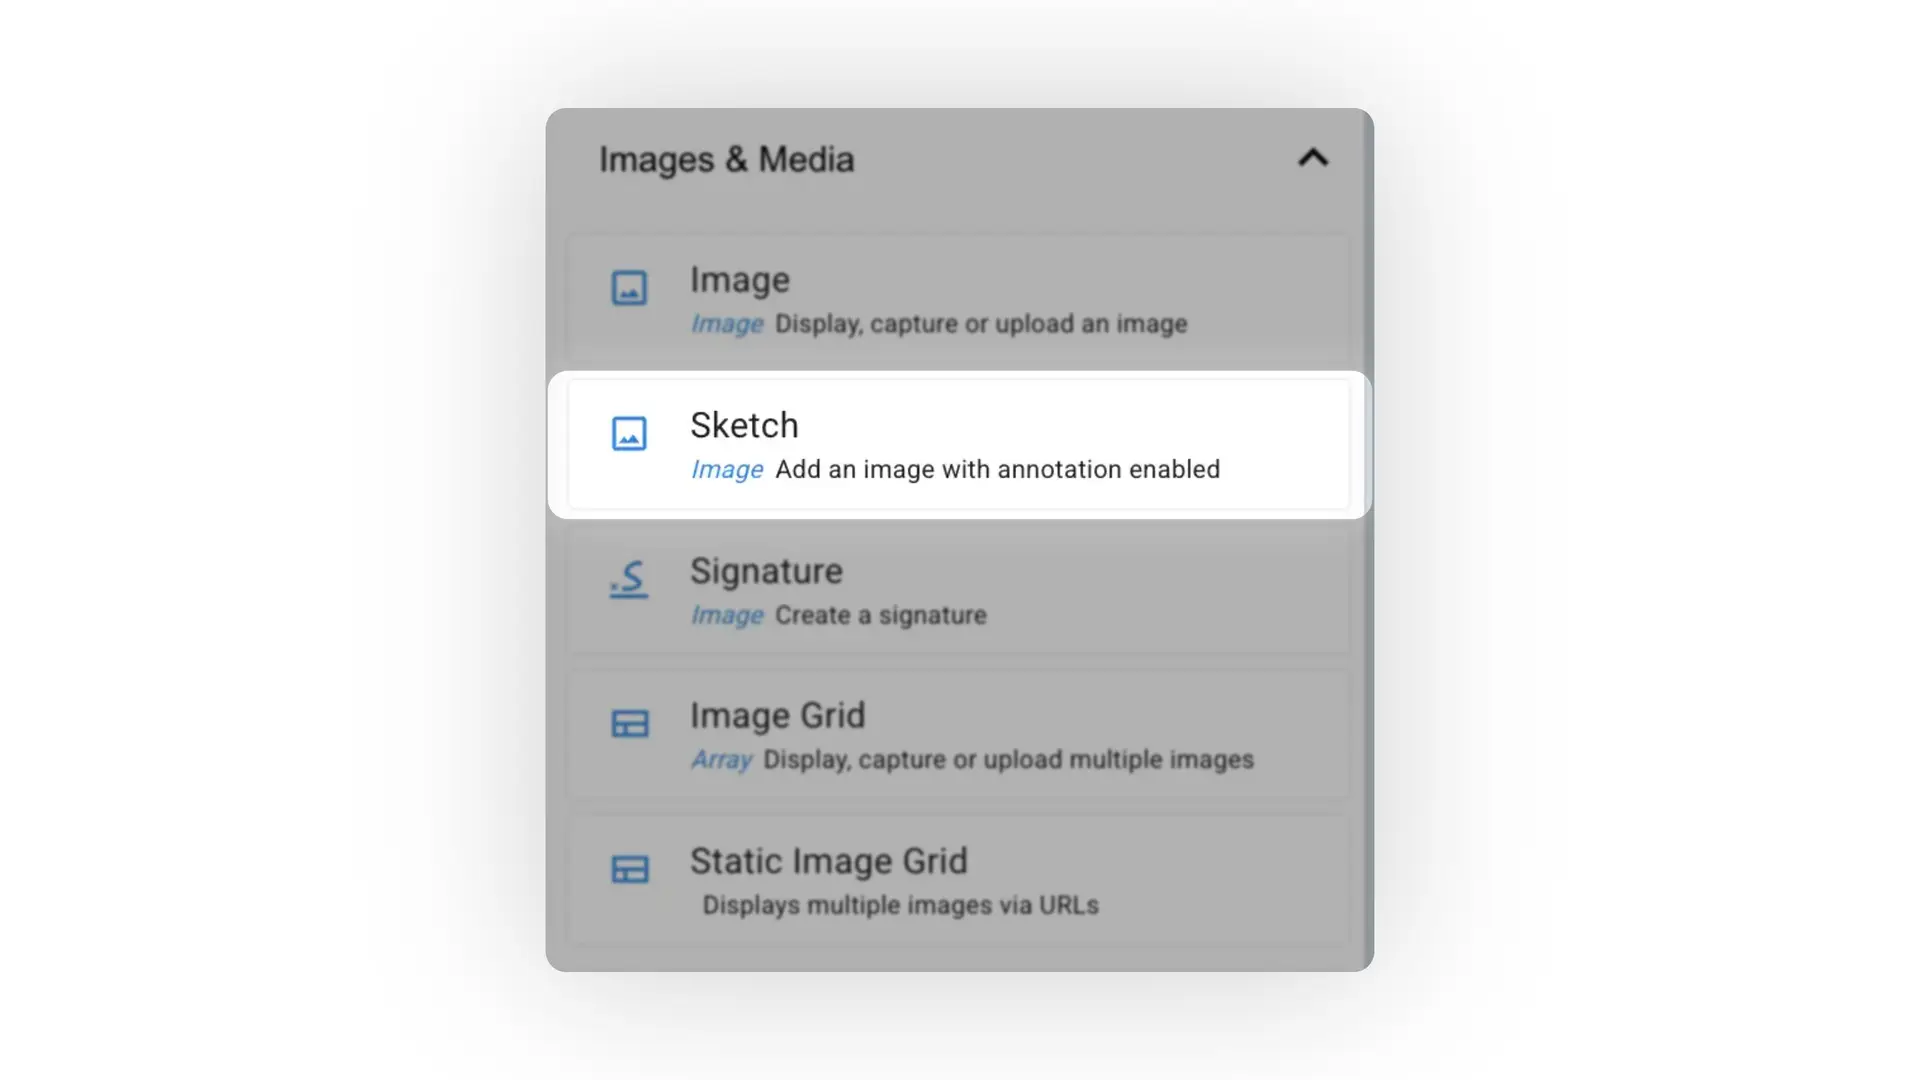Click the blue Image type label under Image
The width and height of the screenshot is (1920, 1080).
coord(727,323)
